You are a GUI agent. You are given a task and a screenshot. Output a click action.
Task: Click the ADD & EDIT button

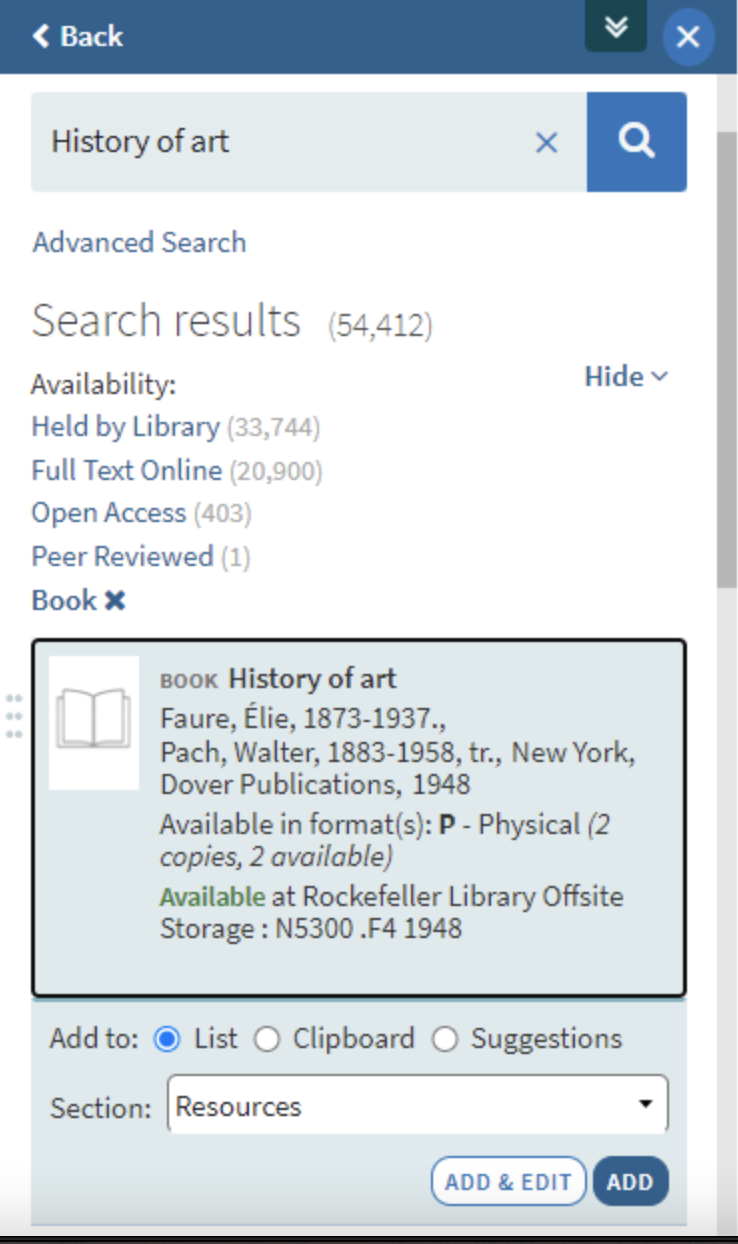pos(508,1181)
